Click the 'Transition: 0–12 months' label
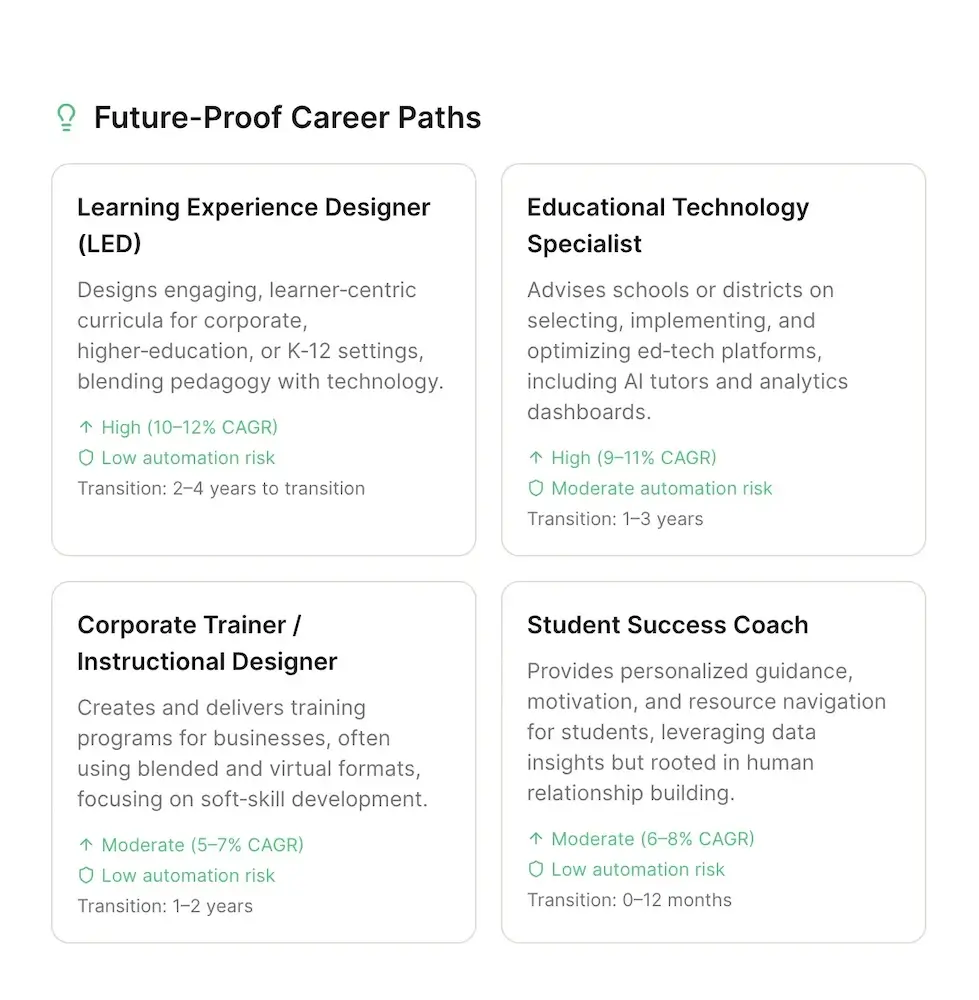The height and width of the screenshot is (1000, 979). [x=629, y=900]
